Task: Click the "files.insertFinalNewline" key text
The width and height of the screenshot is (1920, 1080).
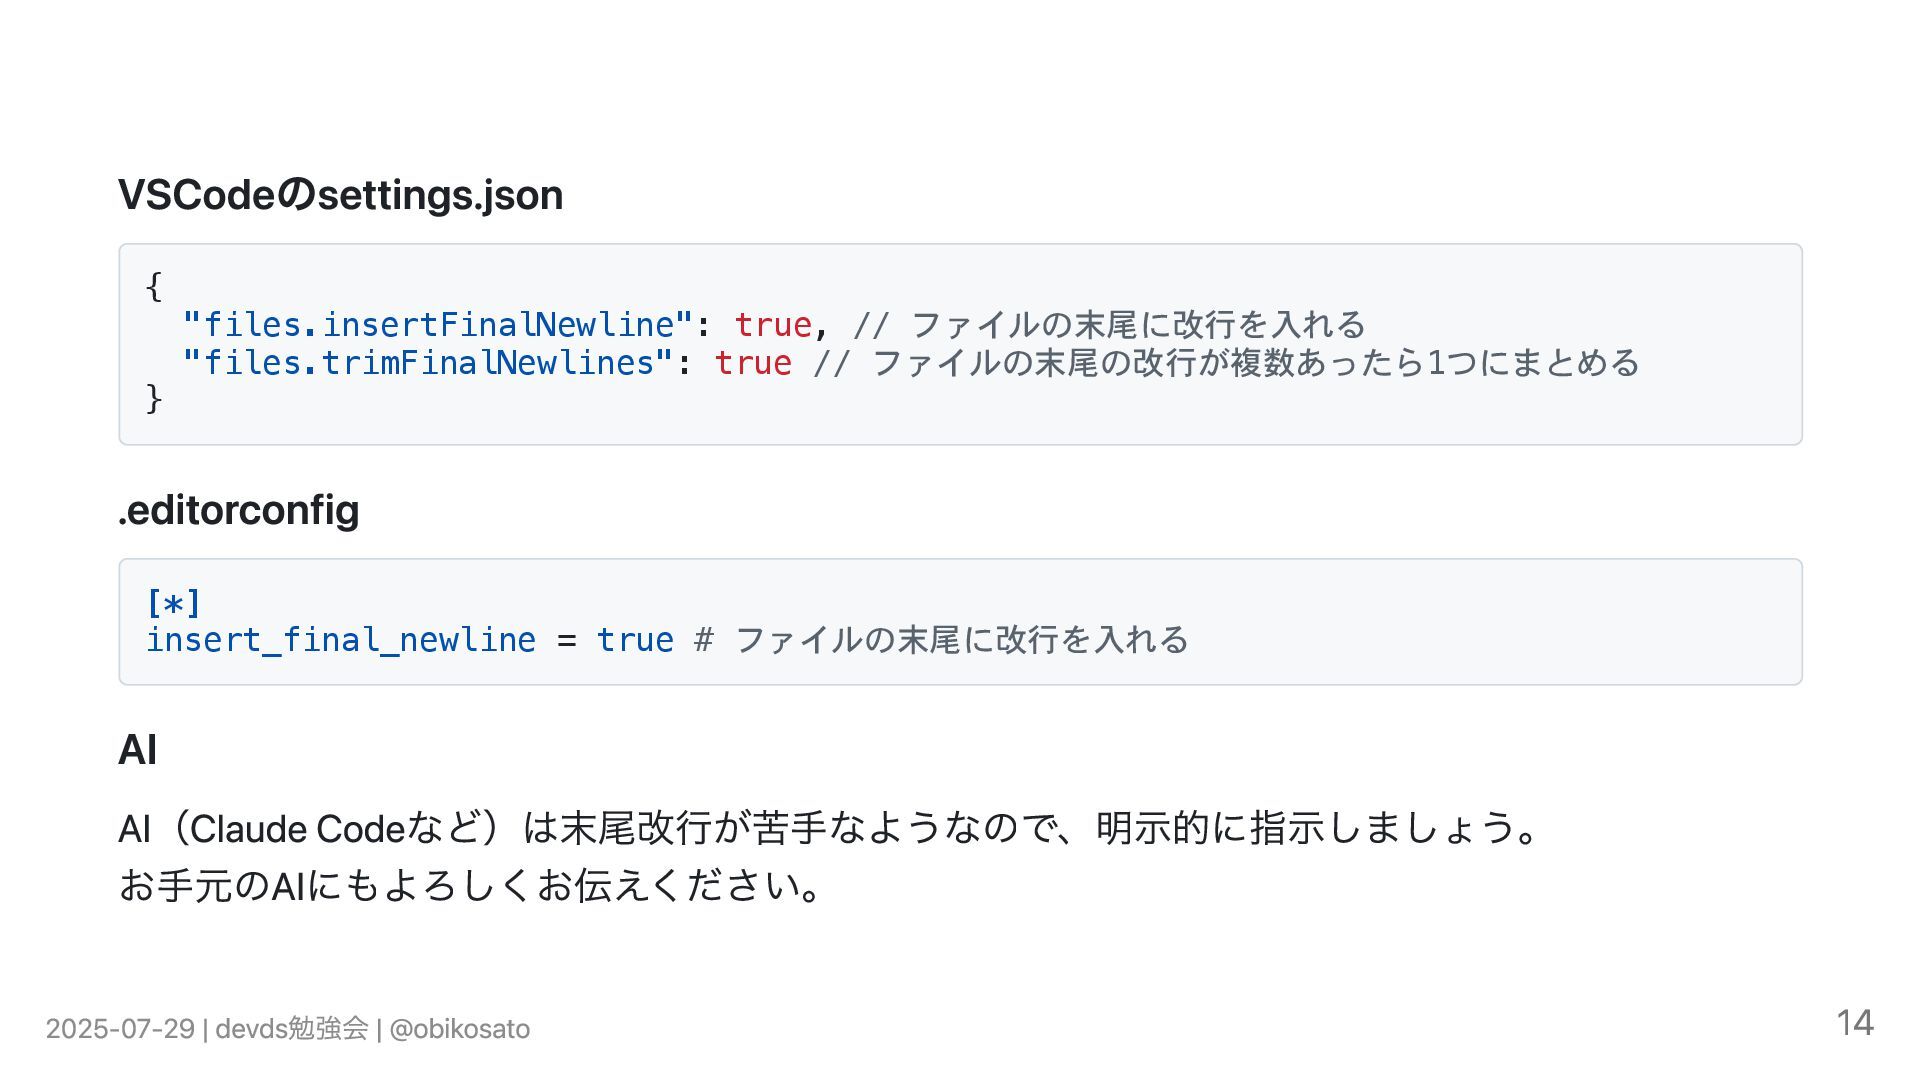Action: coord(438,325)
